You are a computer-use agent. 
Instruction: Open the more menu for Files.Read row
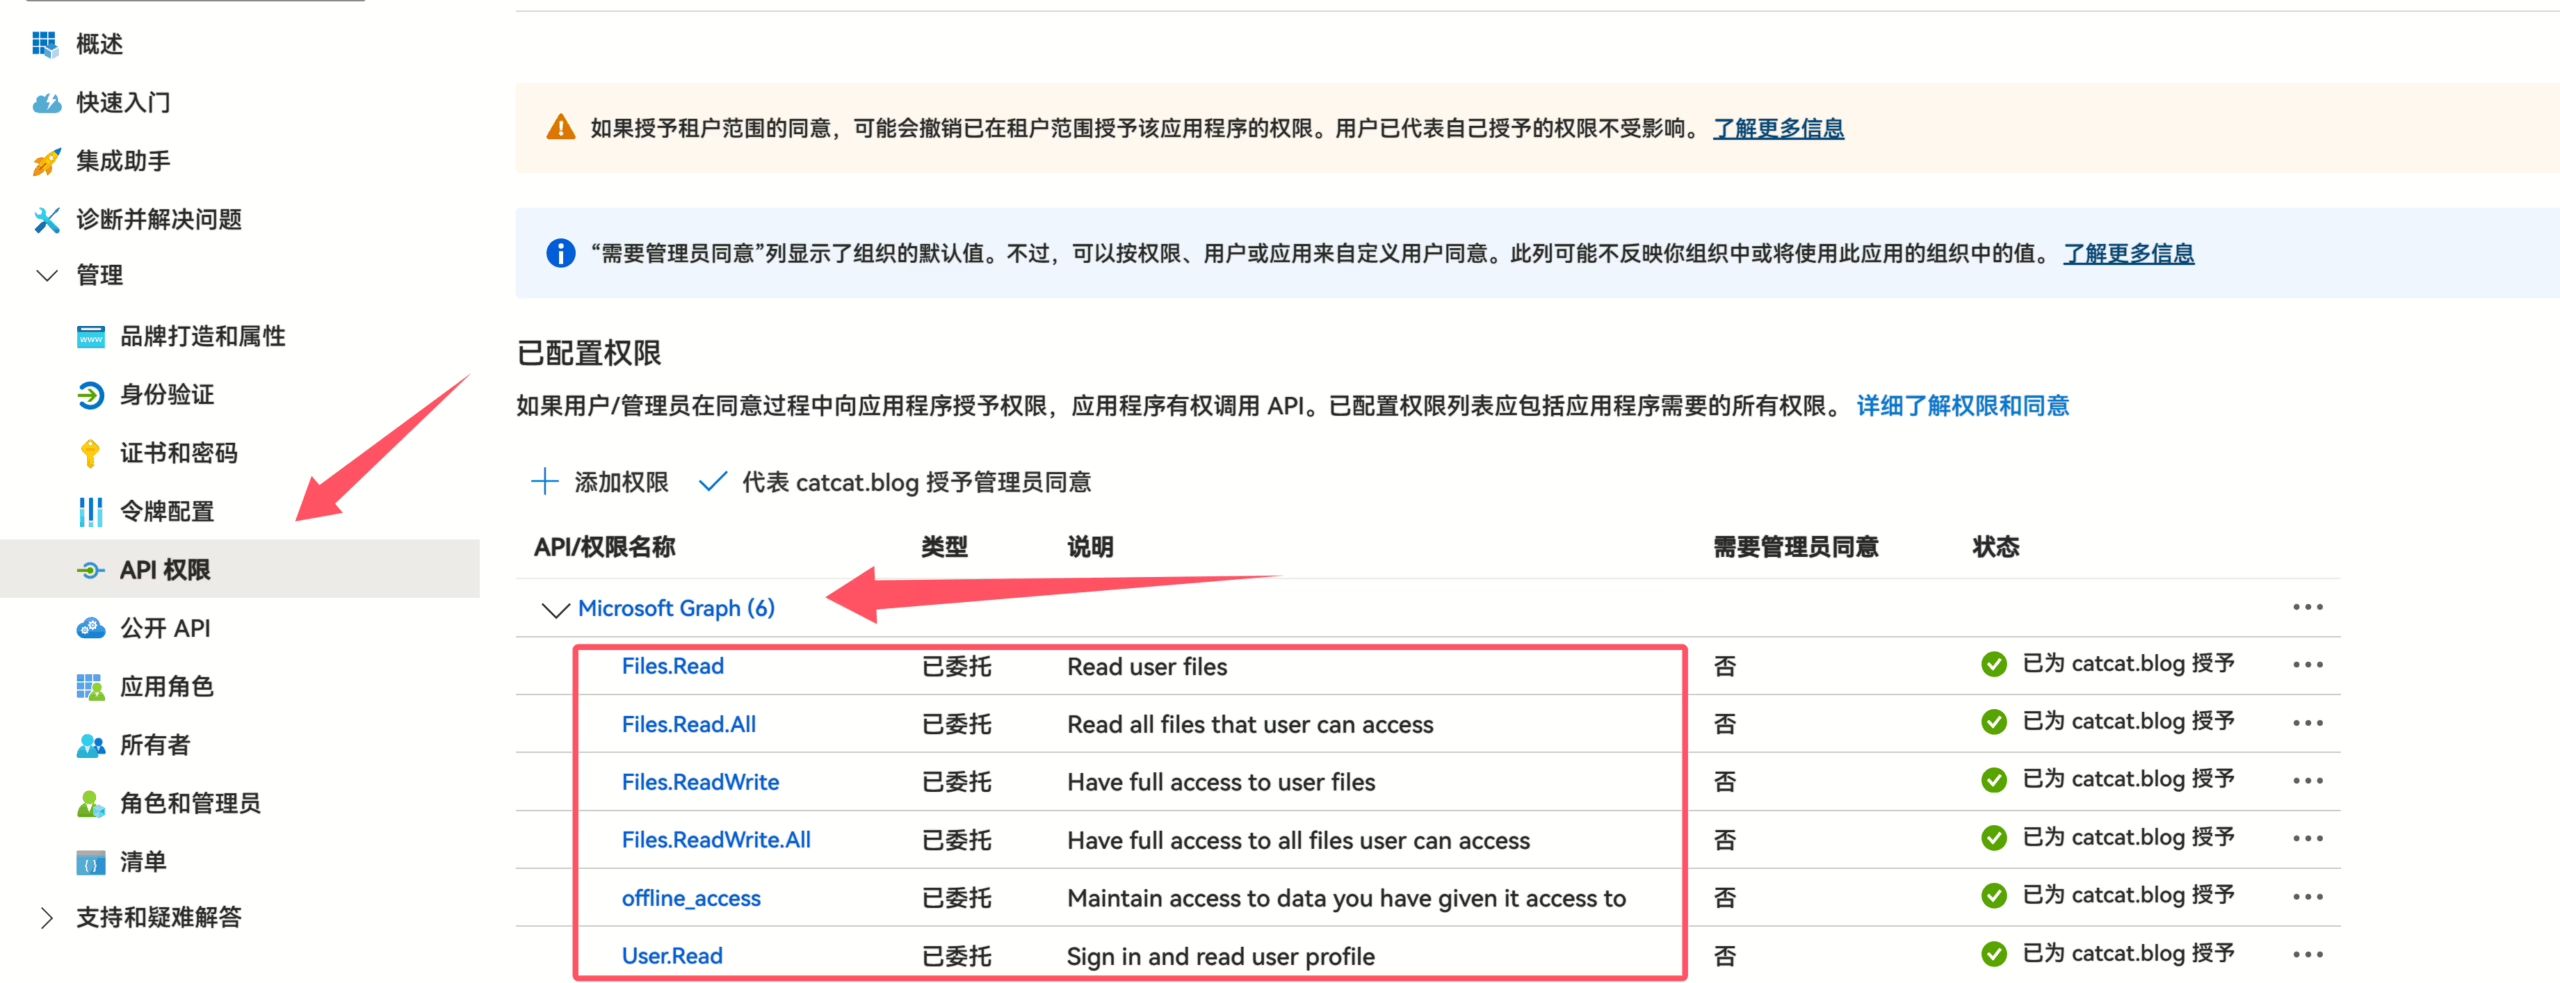tap(2308, 665)
